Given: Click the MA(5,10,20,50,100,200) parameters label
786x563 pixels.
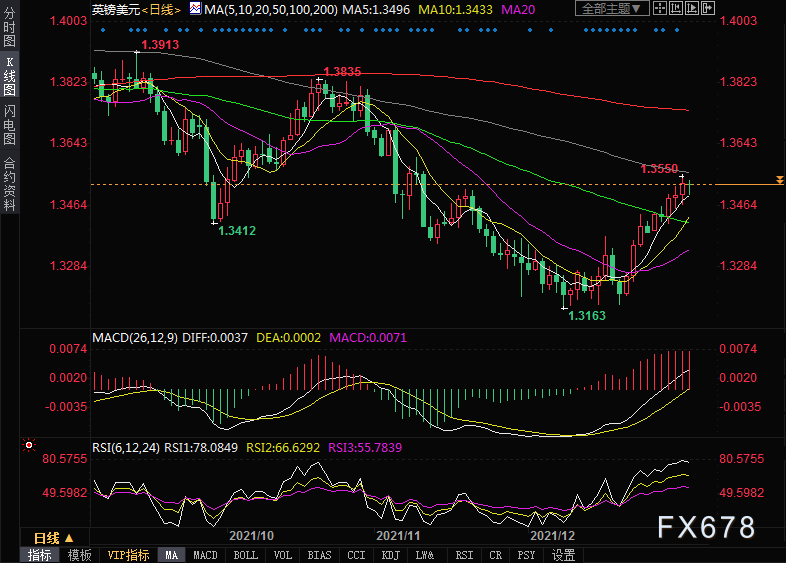Looking at the screenshot, I should 271,10.
